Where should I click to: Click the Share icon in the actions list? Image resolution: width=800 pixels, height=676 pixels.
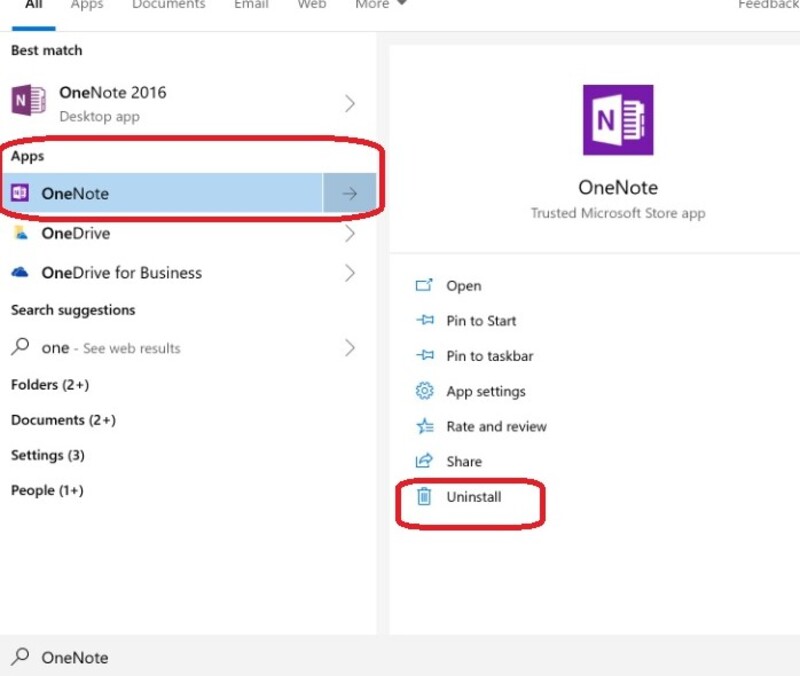[424, 461]
